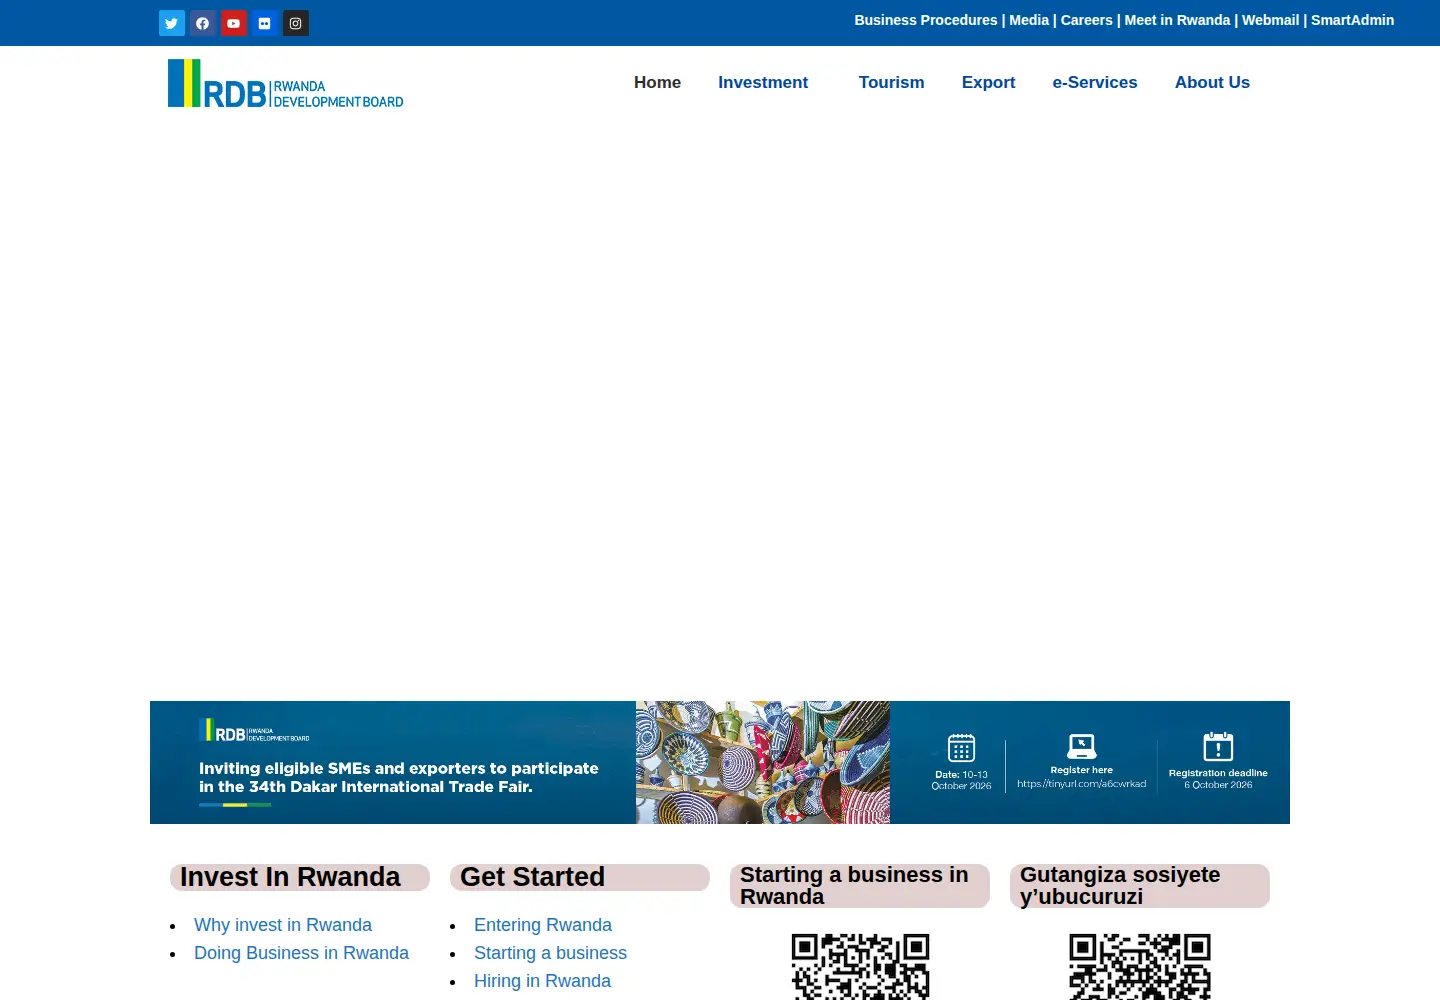
Task: Open the Business Procedures link
Action: tap(926, 20)
